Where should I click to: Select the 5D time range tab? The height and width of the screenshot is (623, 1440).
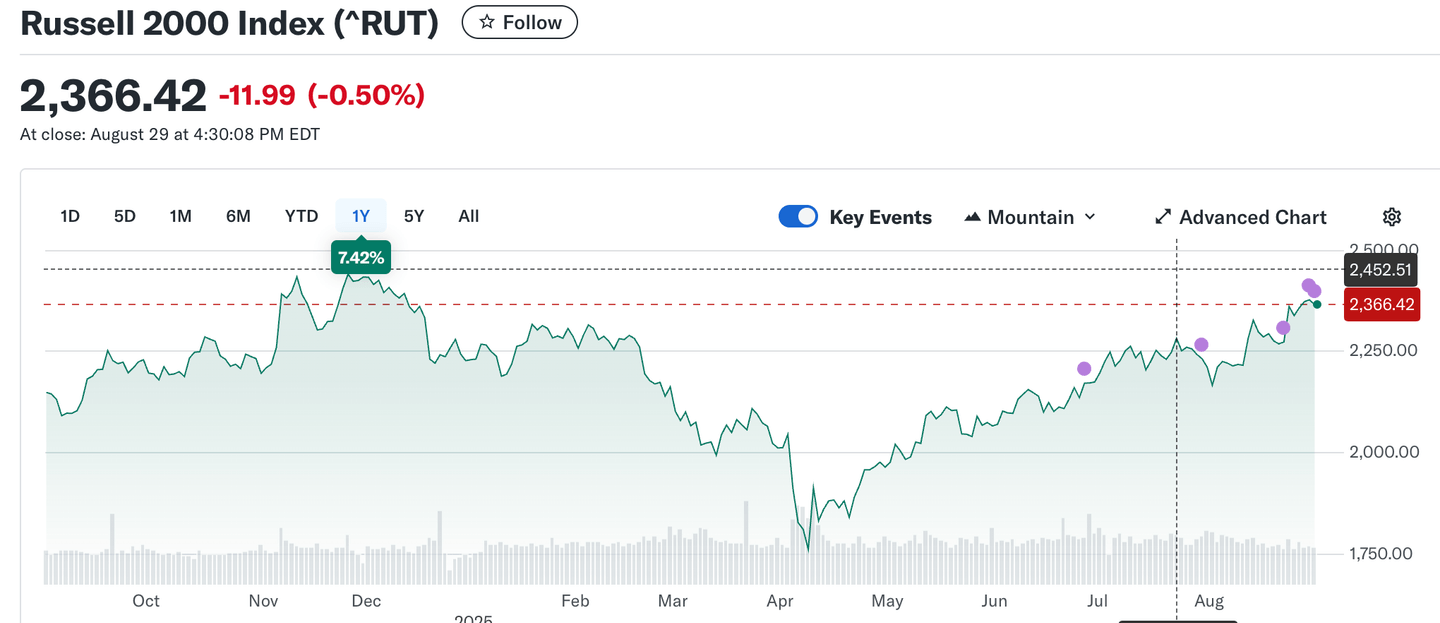click(x=124, y=216)
